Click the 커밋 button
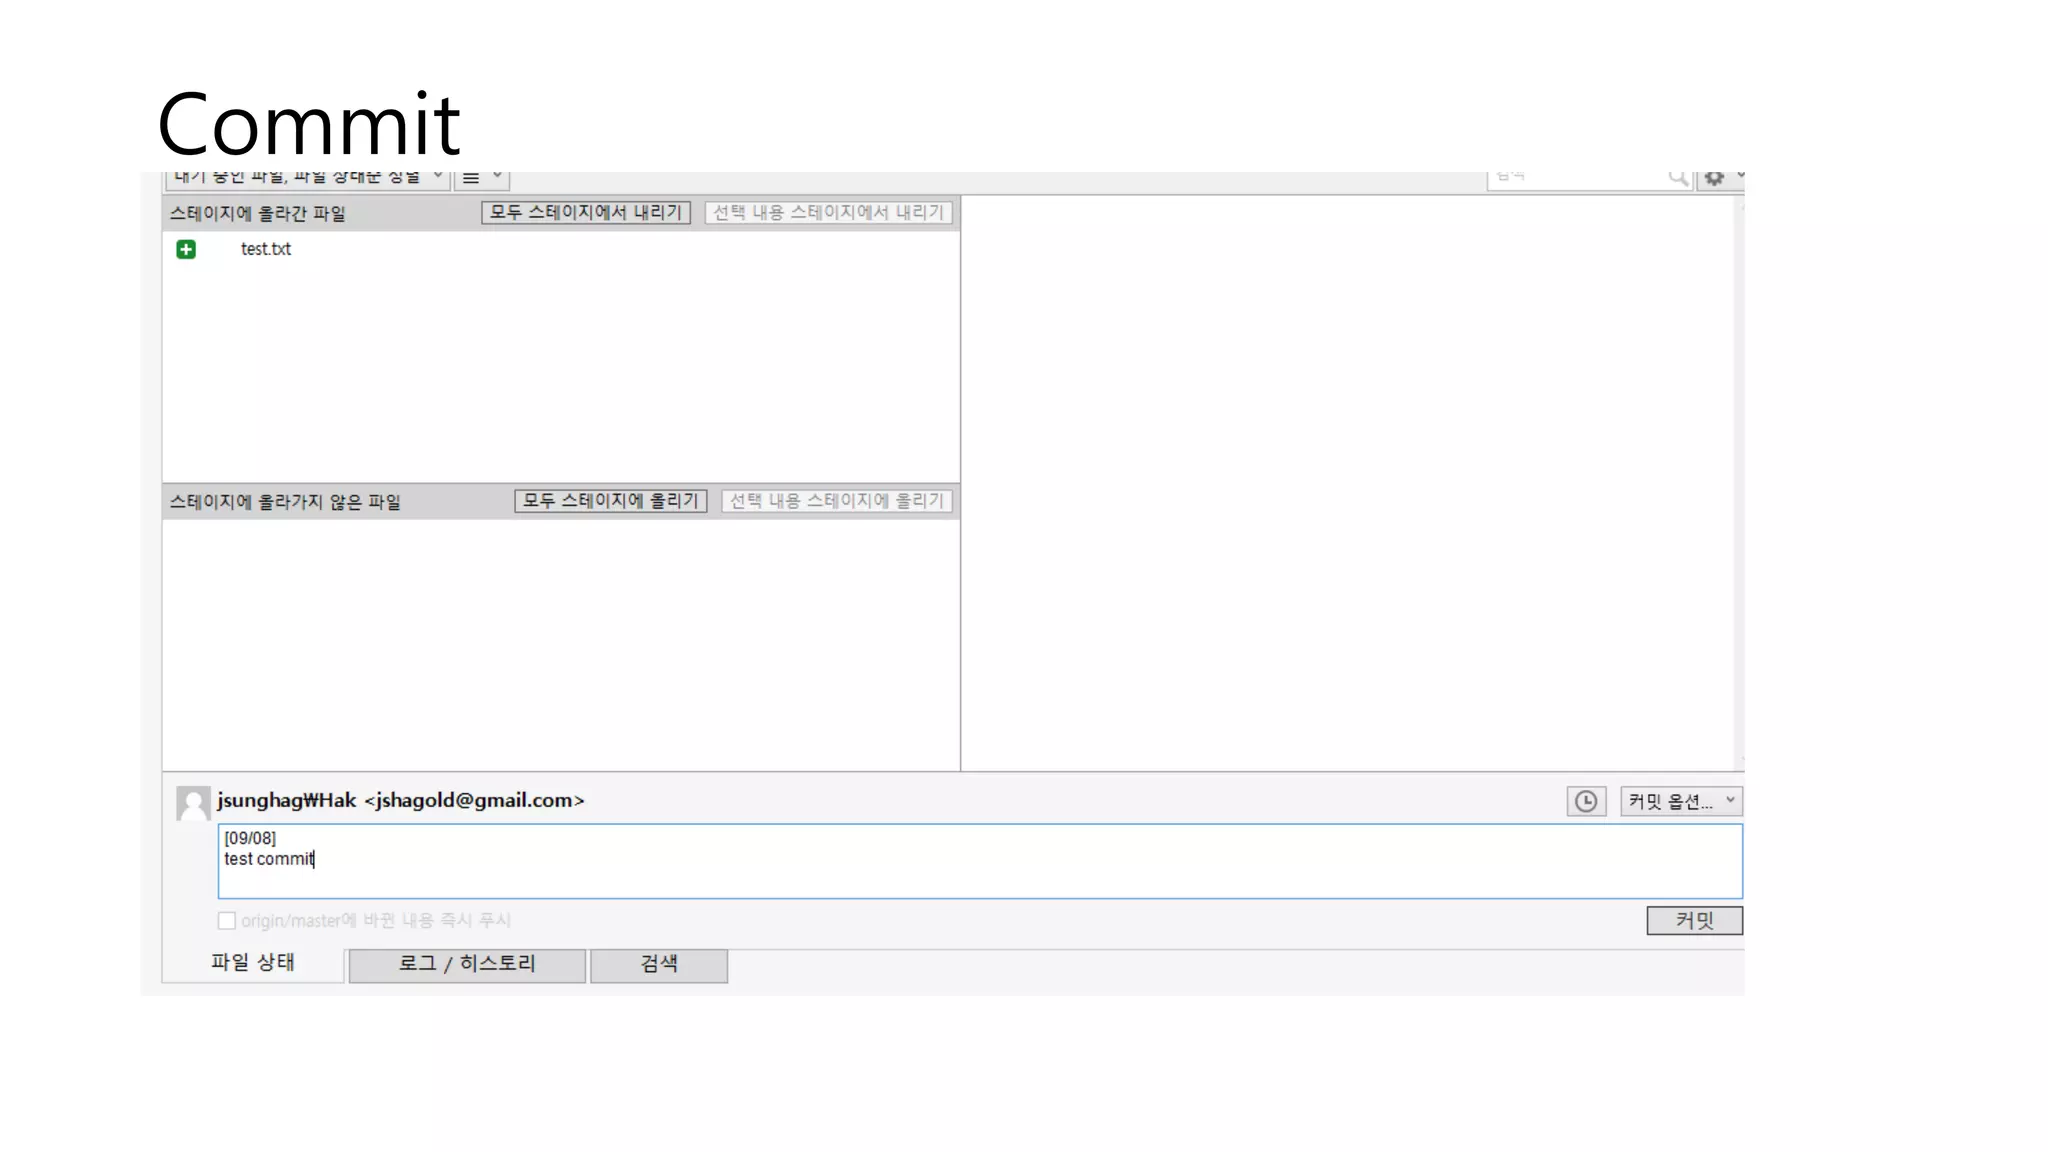This screenshot has height=1152, width=2048. 1693,920
